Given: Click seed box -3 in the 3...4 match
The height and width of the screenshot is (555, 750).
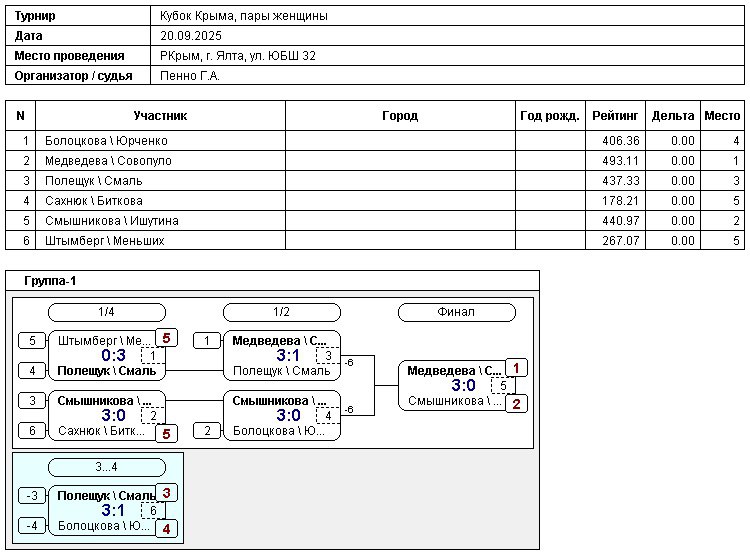Looking at the screenshot, I should [32, 496].
